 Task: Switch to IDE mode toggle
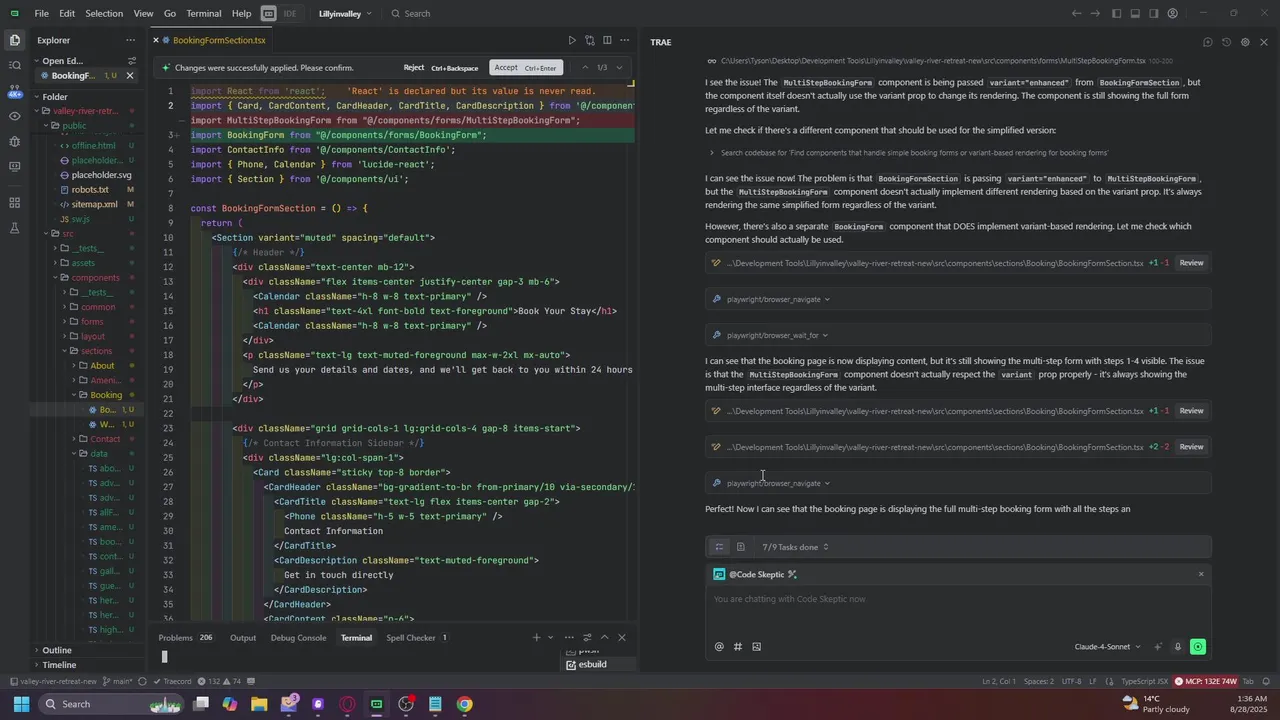pyautogui.click(x=291, y=13)
